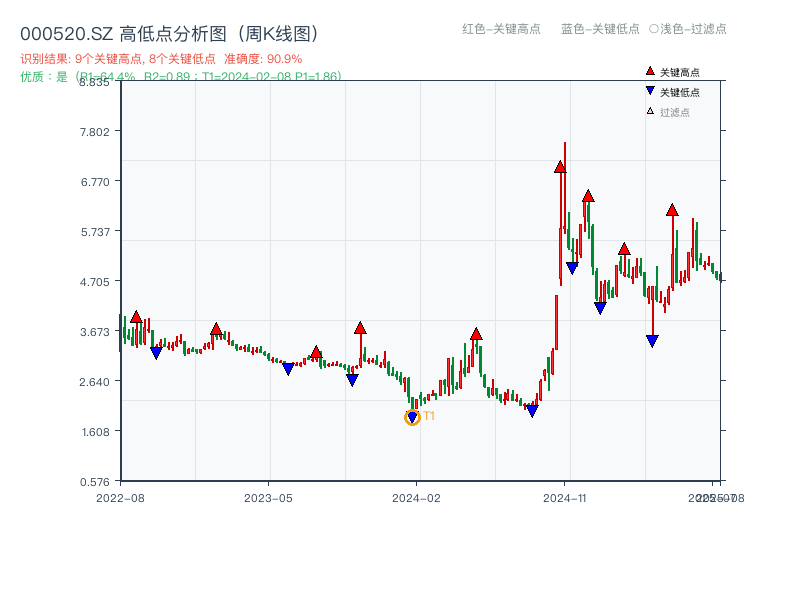
Task: Click the 7.802 y-axis label
Action: (95, 132)
